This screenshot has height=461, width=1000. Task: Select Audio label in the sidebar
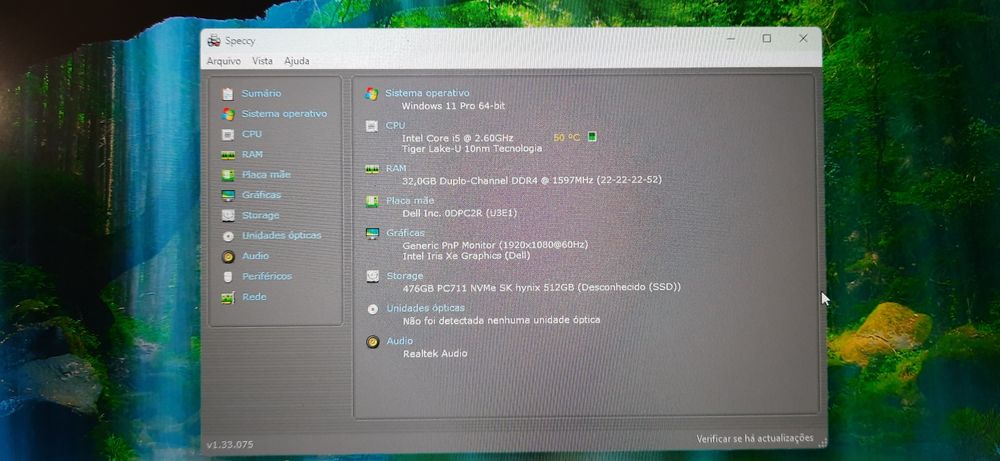pos(255,256)
